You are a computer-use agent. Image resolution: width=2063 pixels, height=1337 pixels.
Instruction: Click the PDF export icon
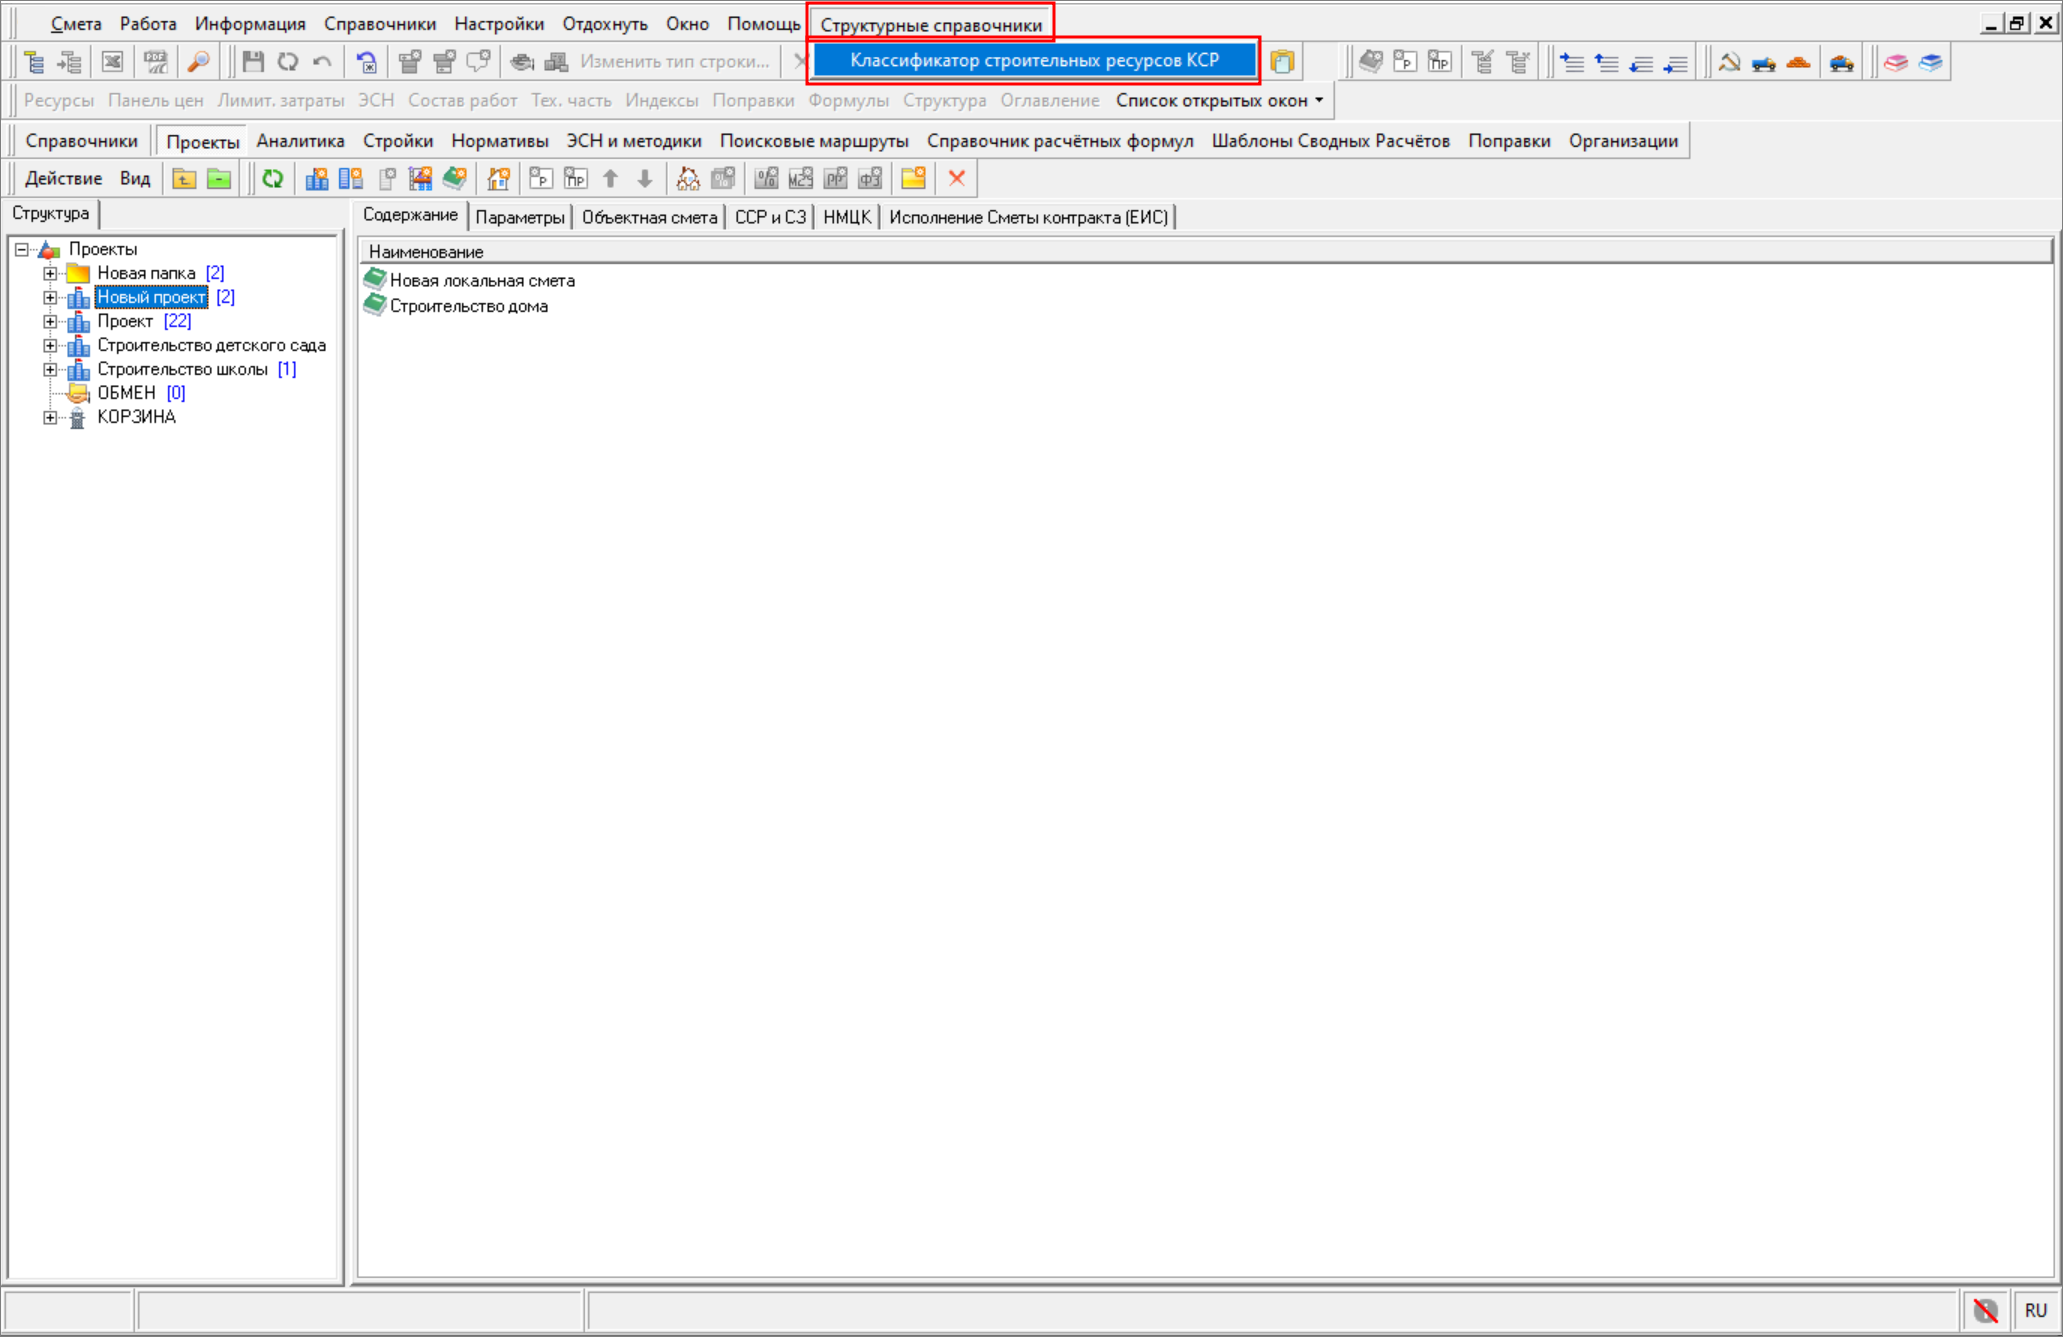(155, 62)
